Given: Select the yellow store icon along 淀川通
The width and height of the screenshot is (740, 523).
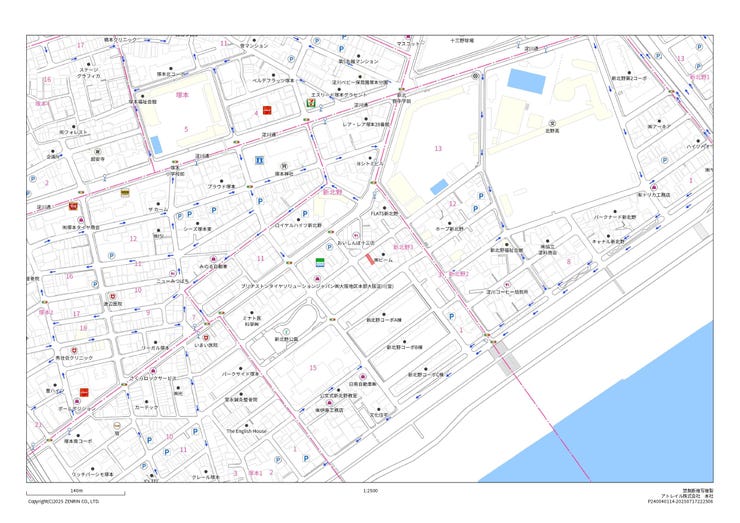Looking at the screenshot, I should pyautogui.click(x=125, y=193).
